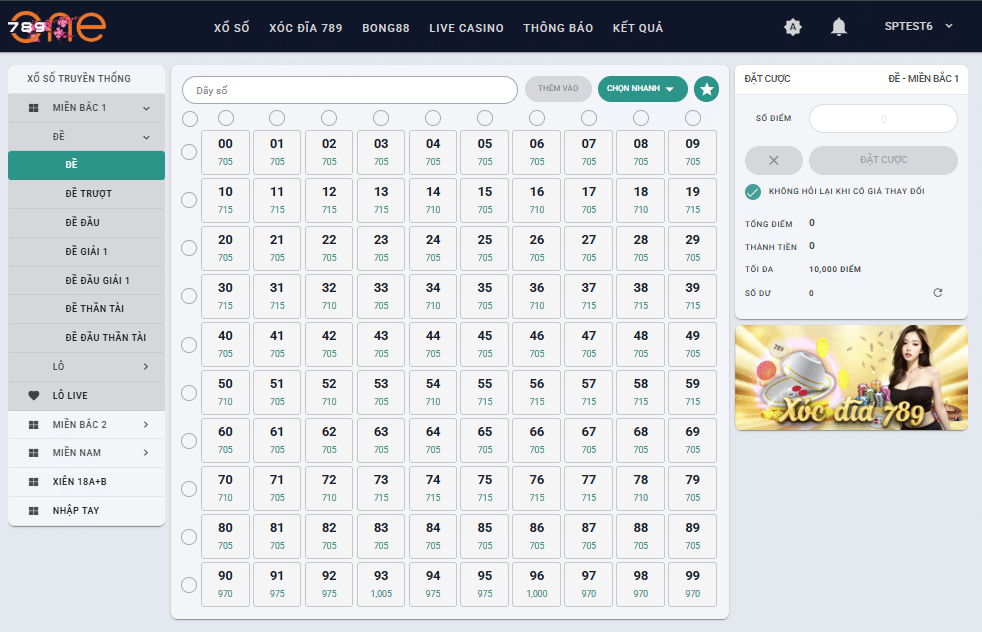
Task: Click the star favorites button
Action: click(x=706, y=89)
